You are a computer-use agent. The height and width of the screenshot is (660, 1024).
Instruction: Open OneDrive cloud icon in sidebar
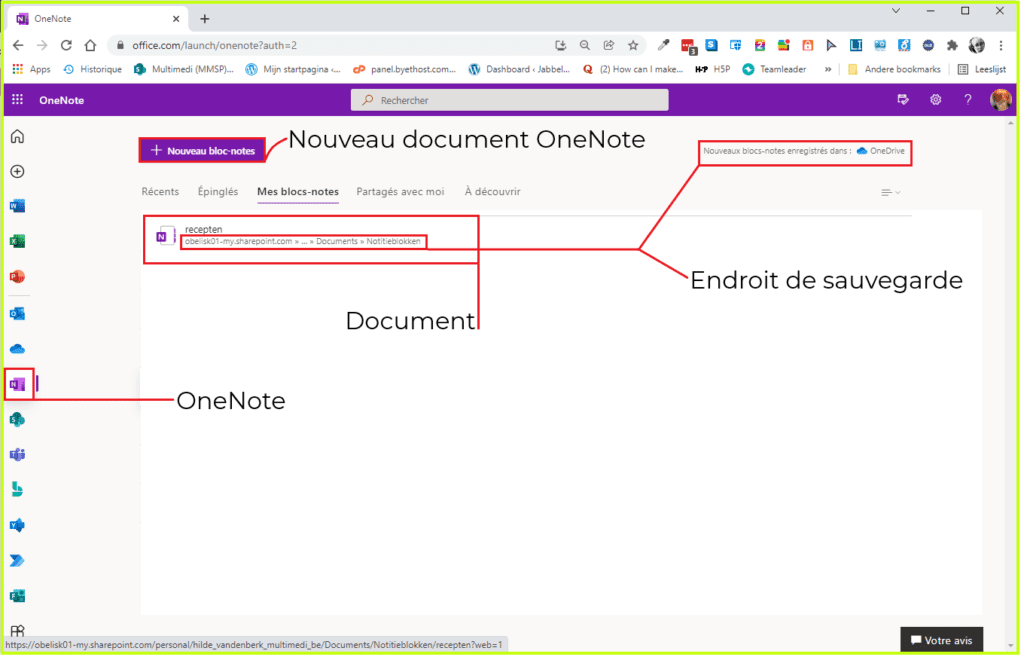tap(18, 349)
